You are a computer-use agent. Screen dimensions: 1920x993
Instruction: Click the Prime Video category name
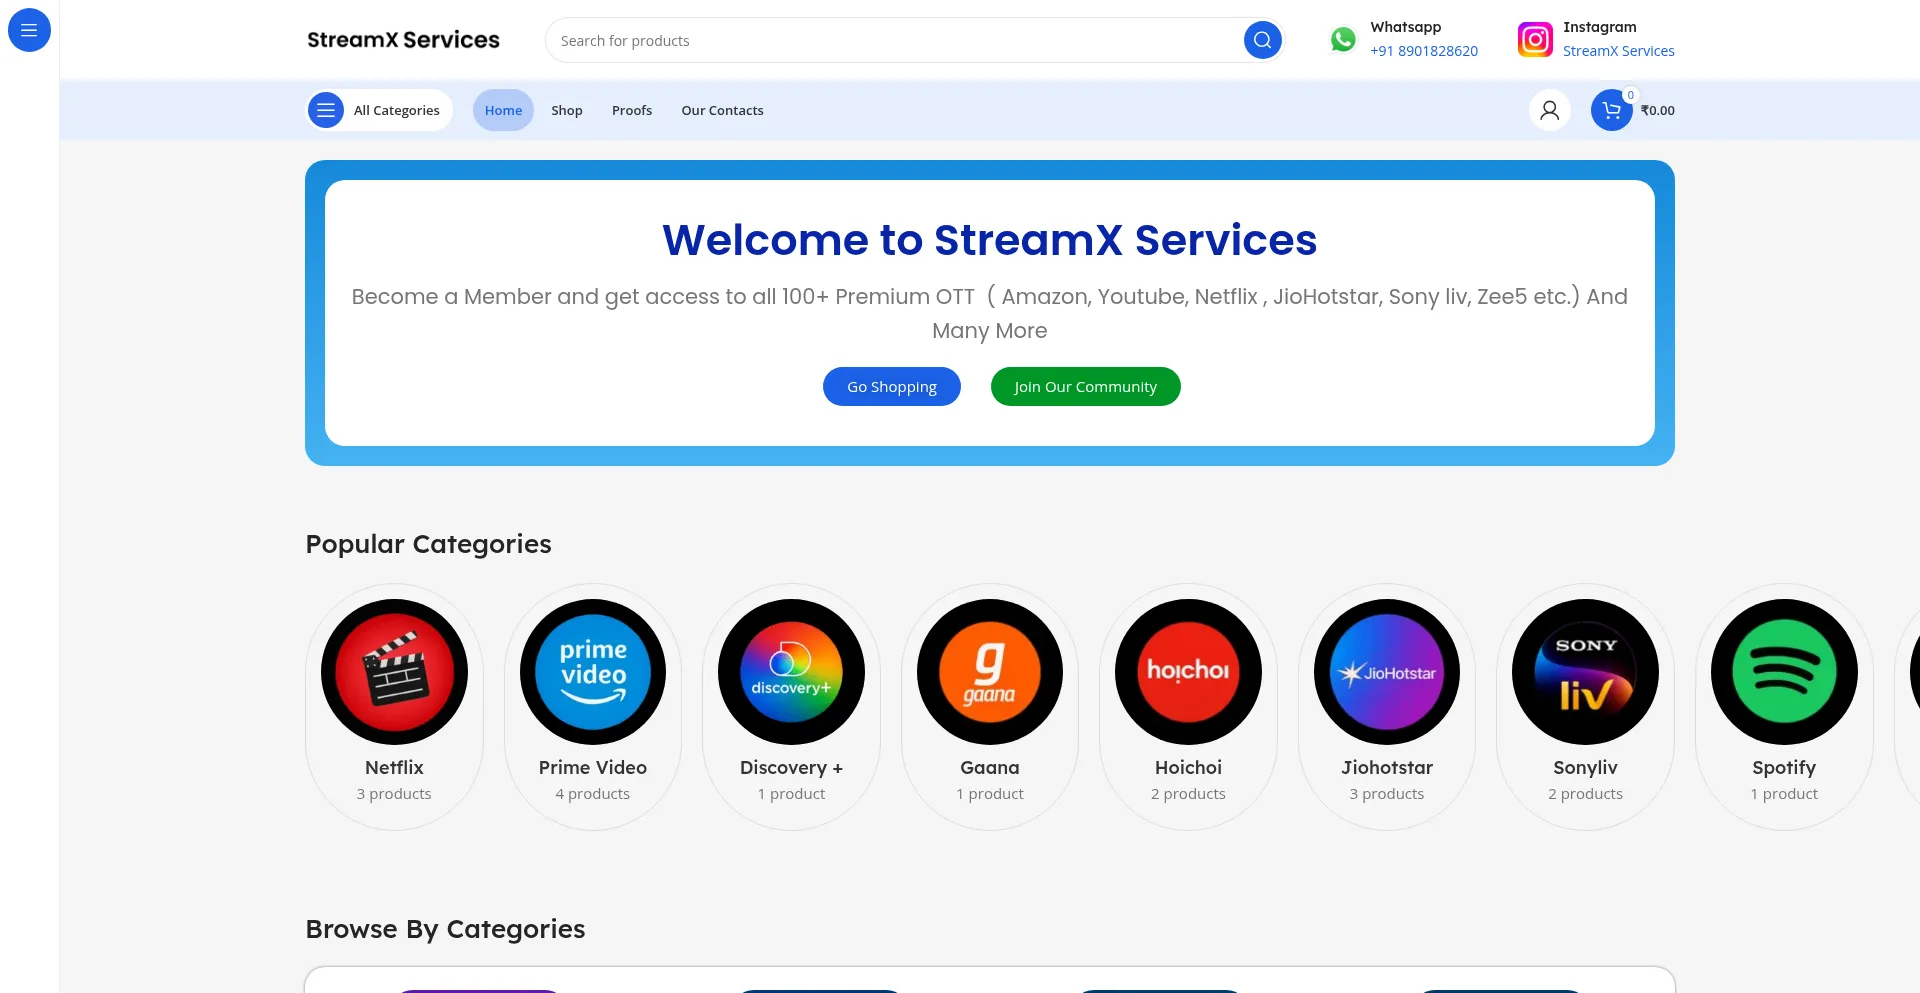pyautogui.click(x=593, y=768)
